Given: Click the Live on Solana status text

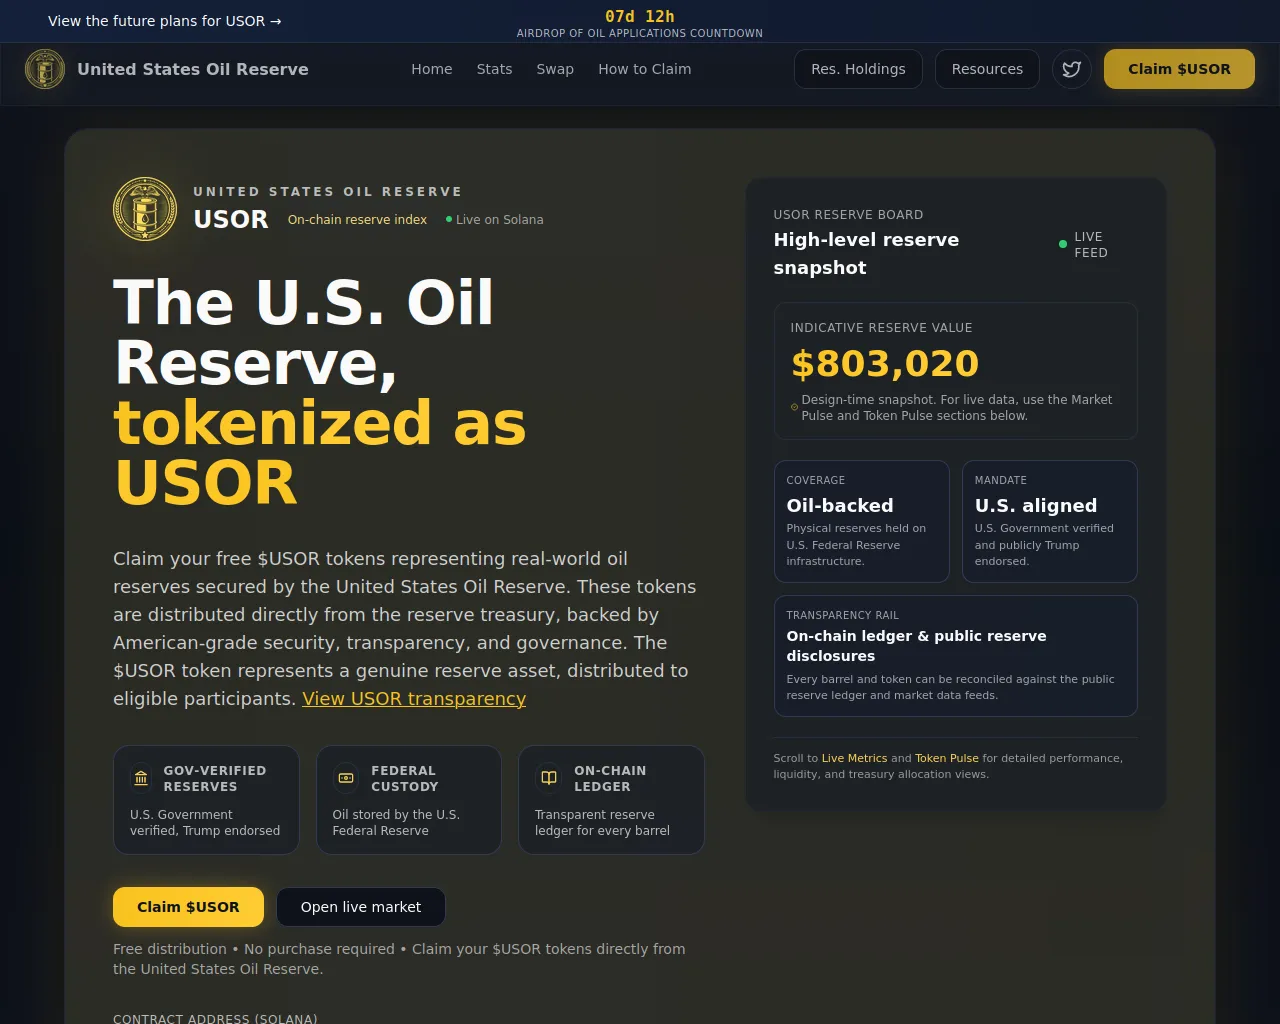Looking at the screenshot, I should click(500, 220).
